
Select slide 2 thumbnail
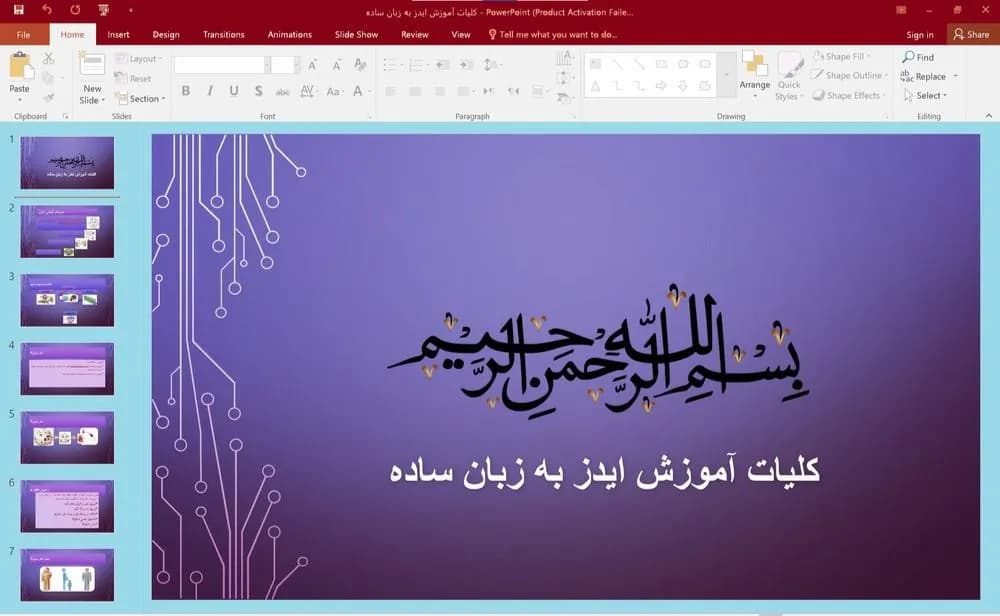[67, 231]
